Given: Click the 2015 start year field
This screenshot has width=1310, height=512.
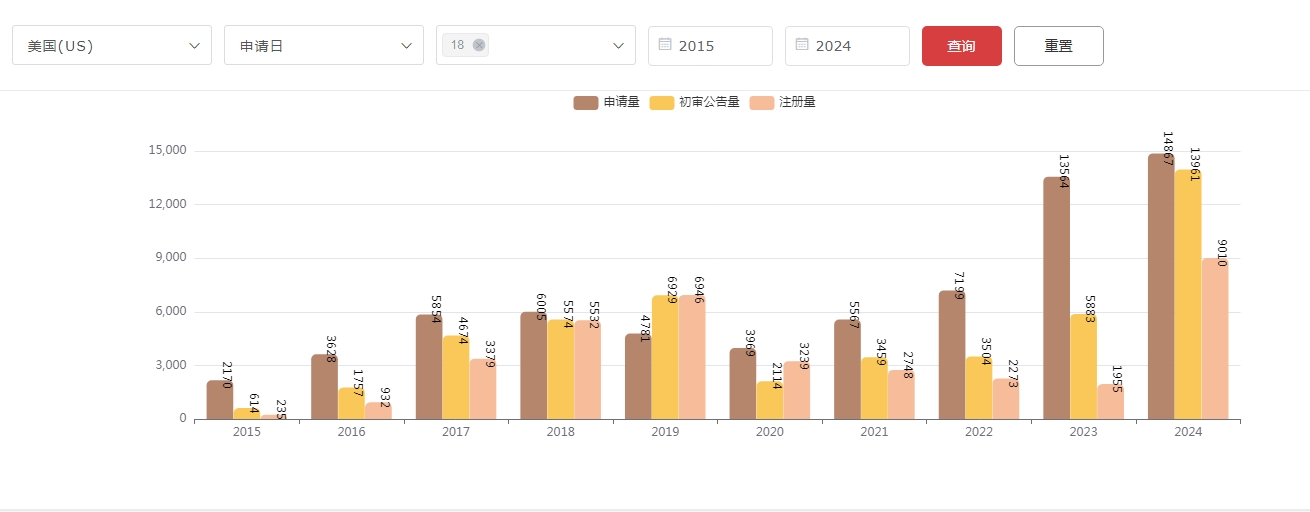Looking at the screenshot, I should pos(720,46).
